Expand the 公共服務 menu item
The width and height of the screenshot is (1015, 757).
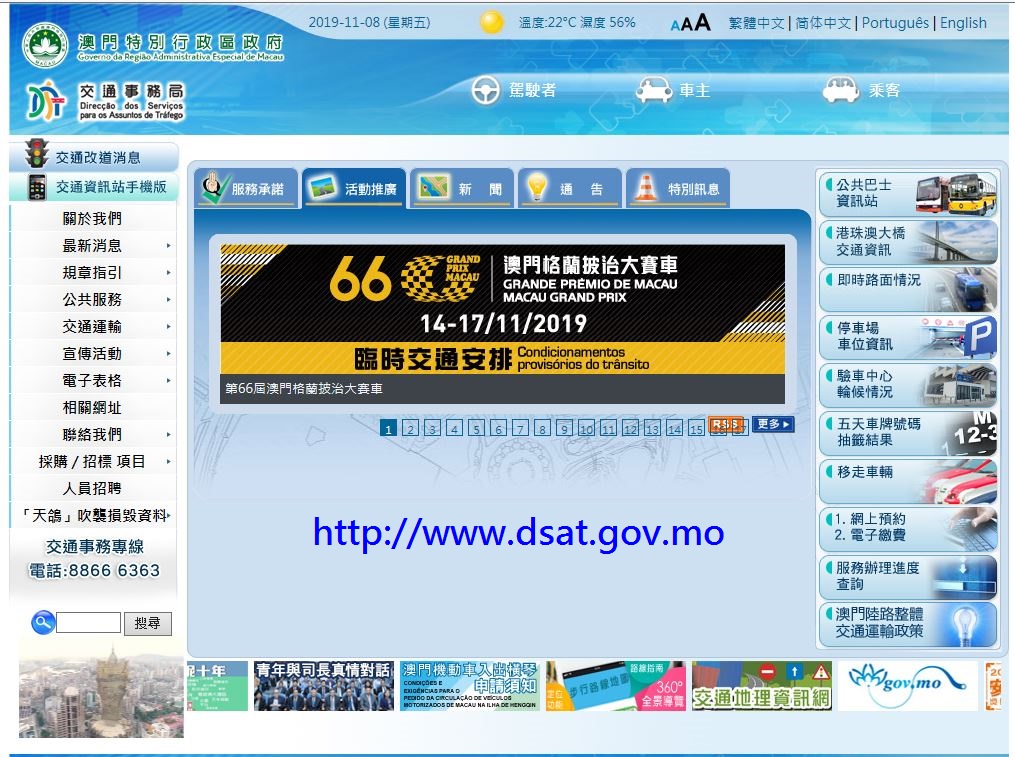pos(92,300)
